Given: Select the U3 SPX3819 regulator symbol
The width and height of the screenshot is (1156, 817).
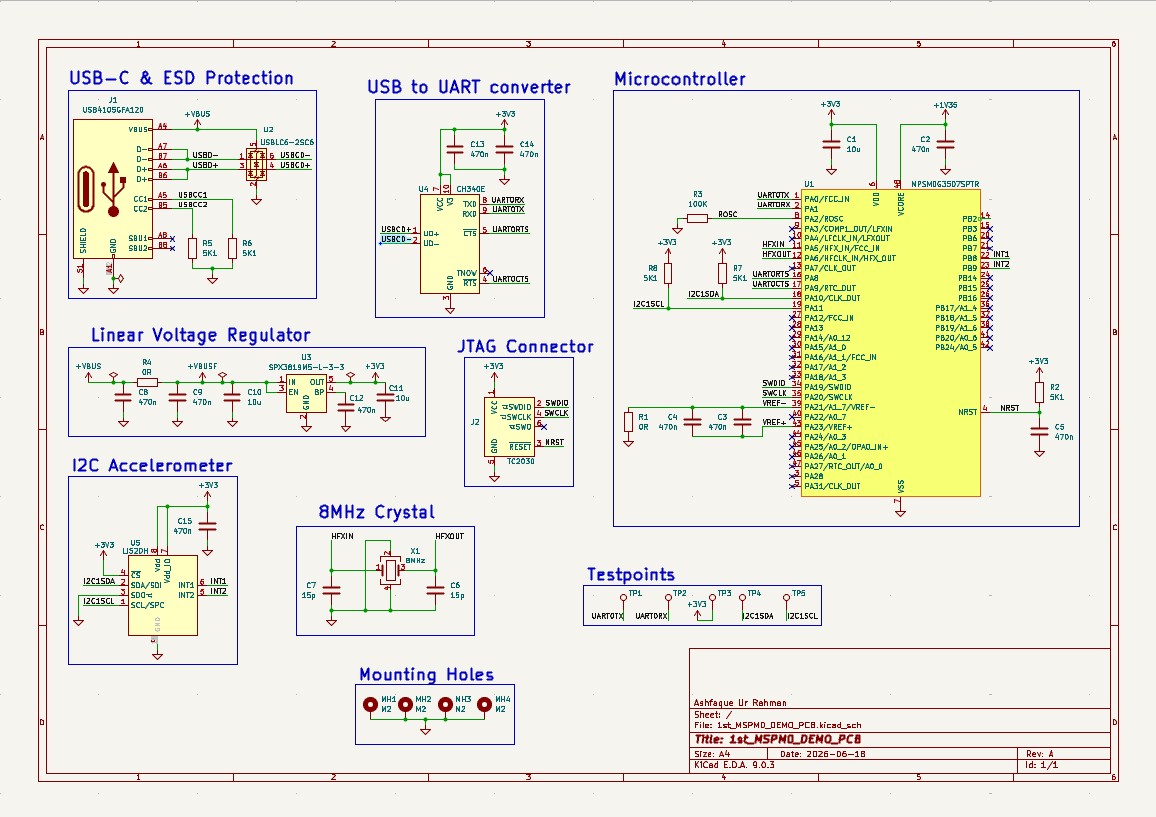Looking at the screenshot, I should coord(306,394).
